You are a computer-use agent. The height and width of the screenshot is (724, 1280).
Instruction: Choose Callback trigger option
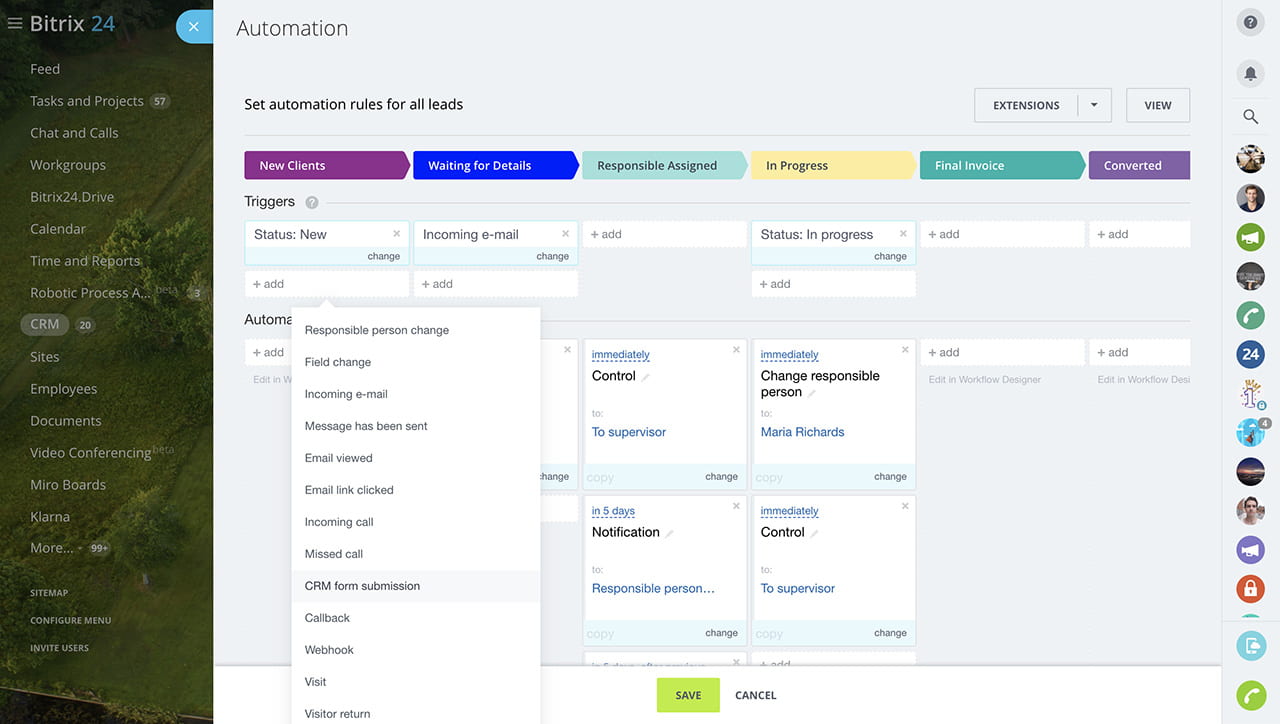click(416, 618)
